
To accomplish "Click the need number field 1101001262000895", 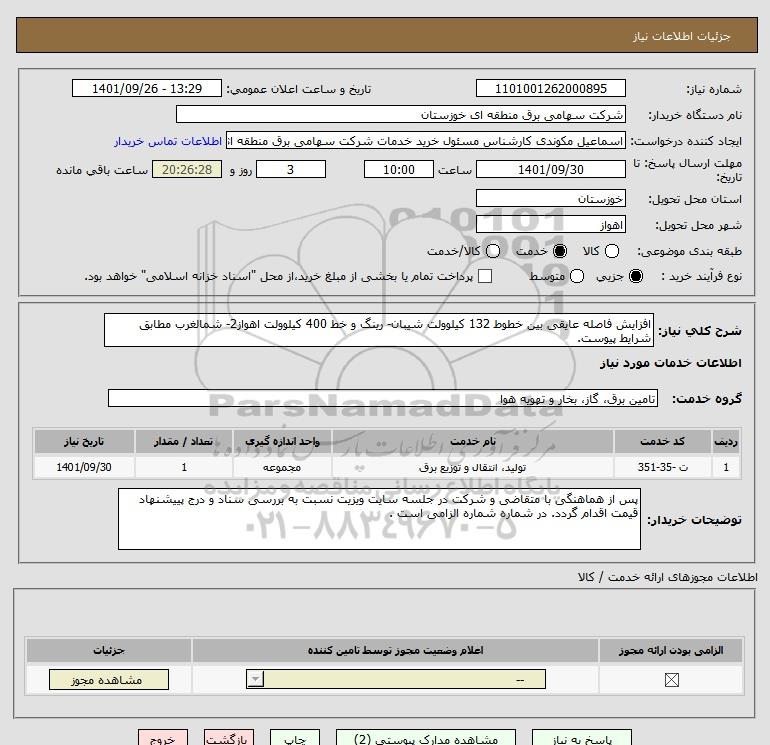I will (550, 88).
